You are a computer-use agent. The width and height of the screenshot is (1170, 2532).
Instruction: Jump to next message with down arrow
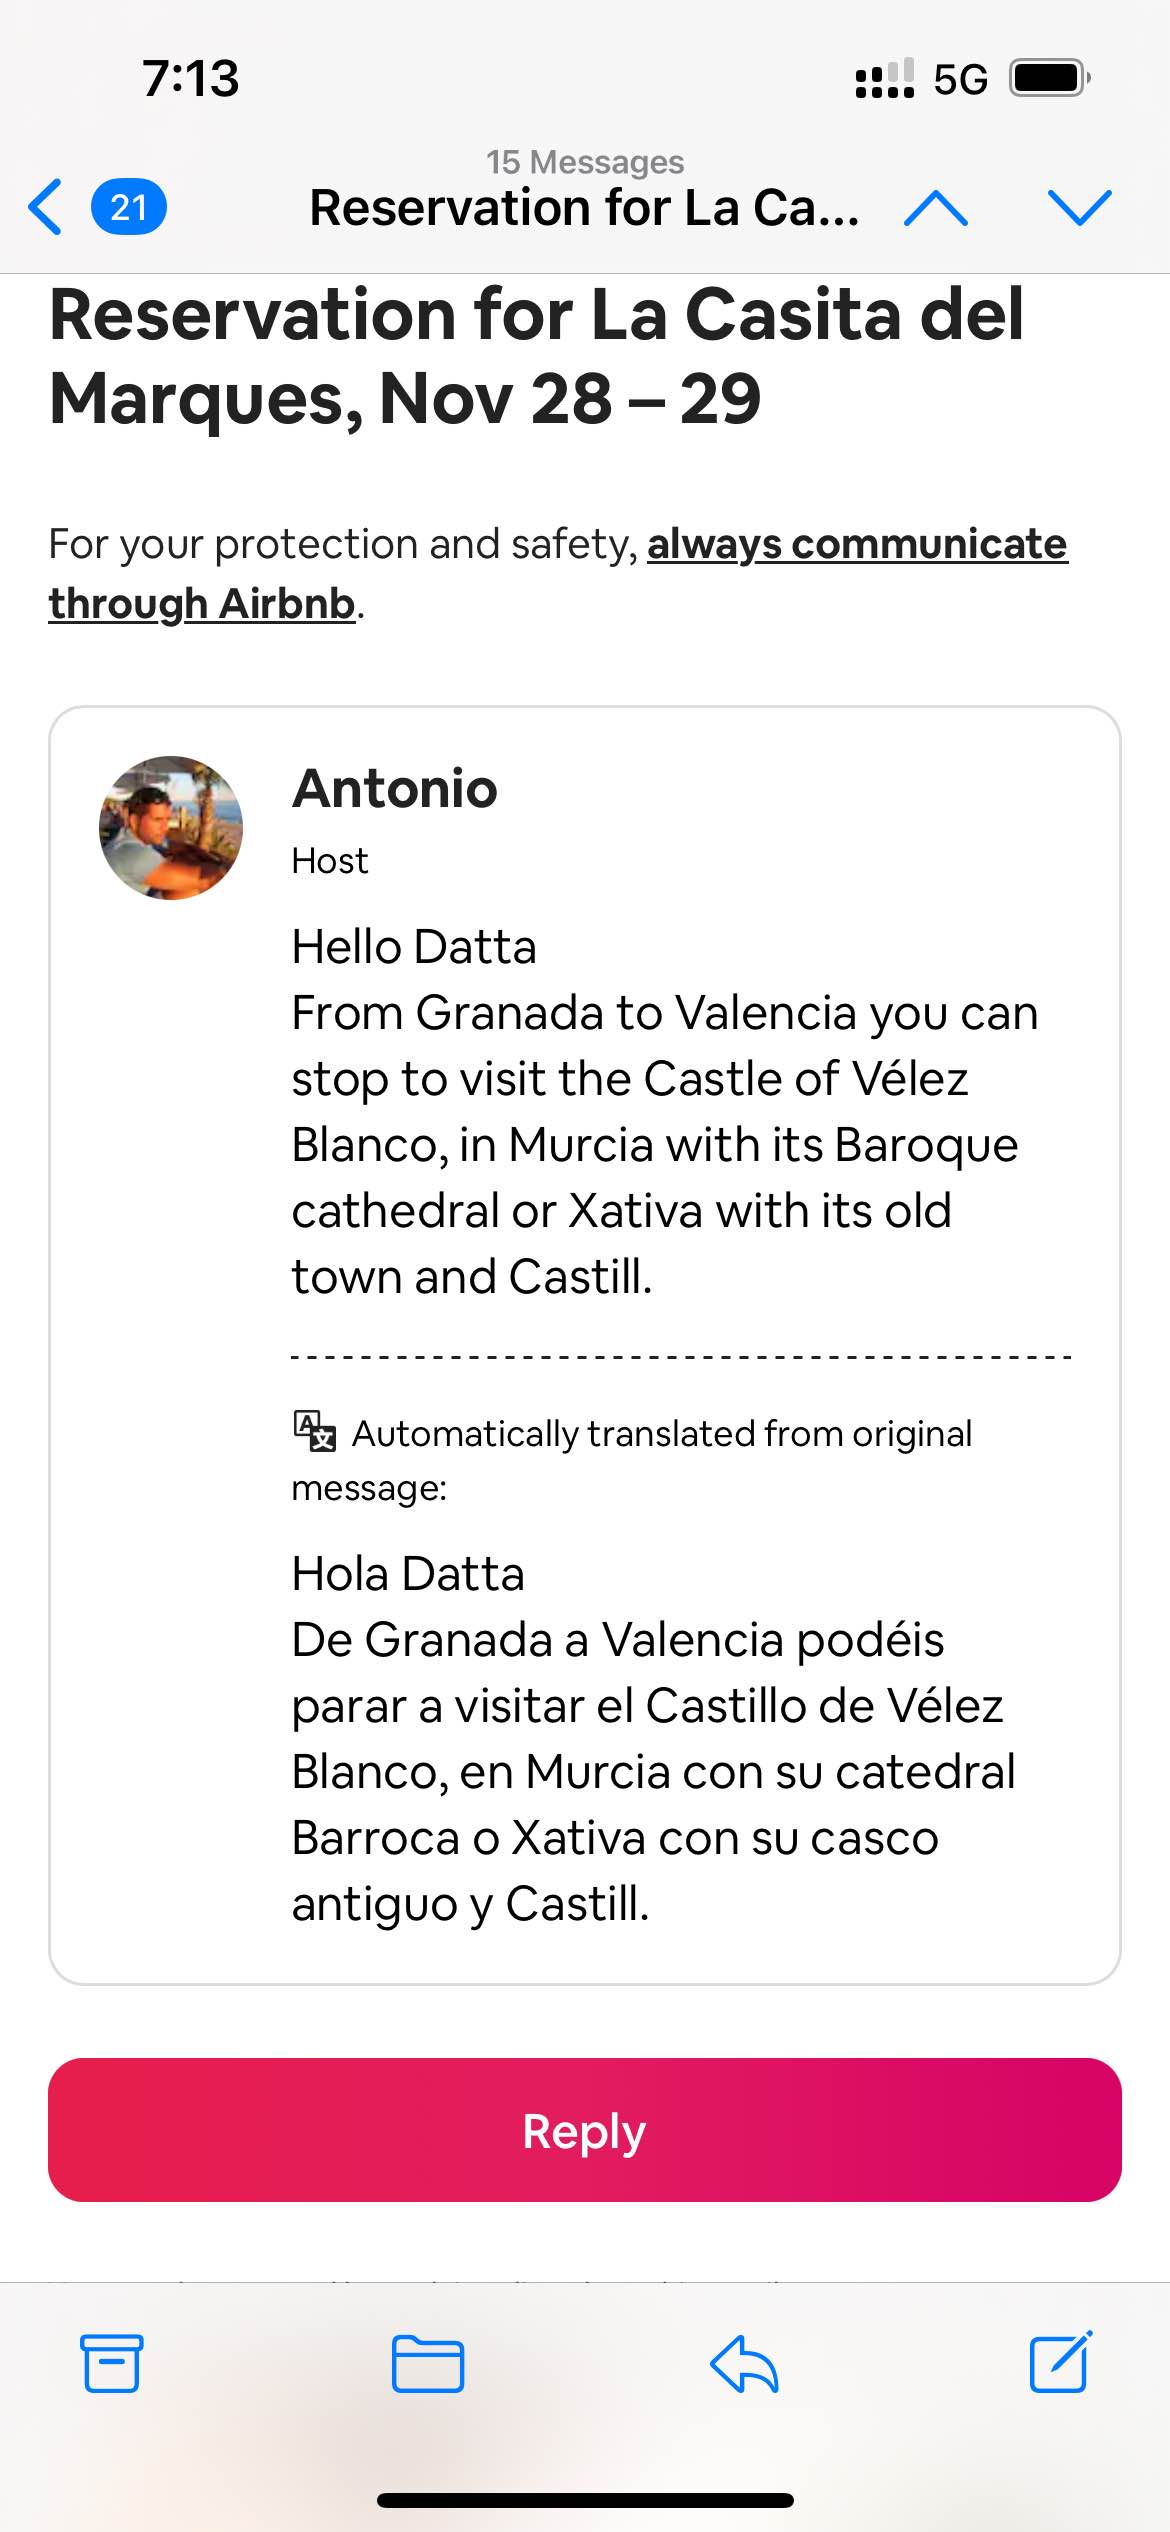click(x=1079, y=207)
